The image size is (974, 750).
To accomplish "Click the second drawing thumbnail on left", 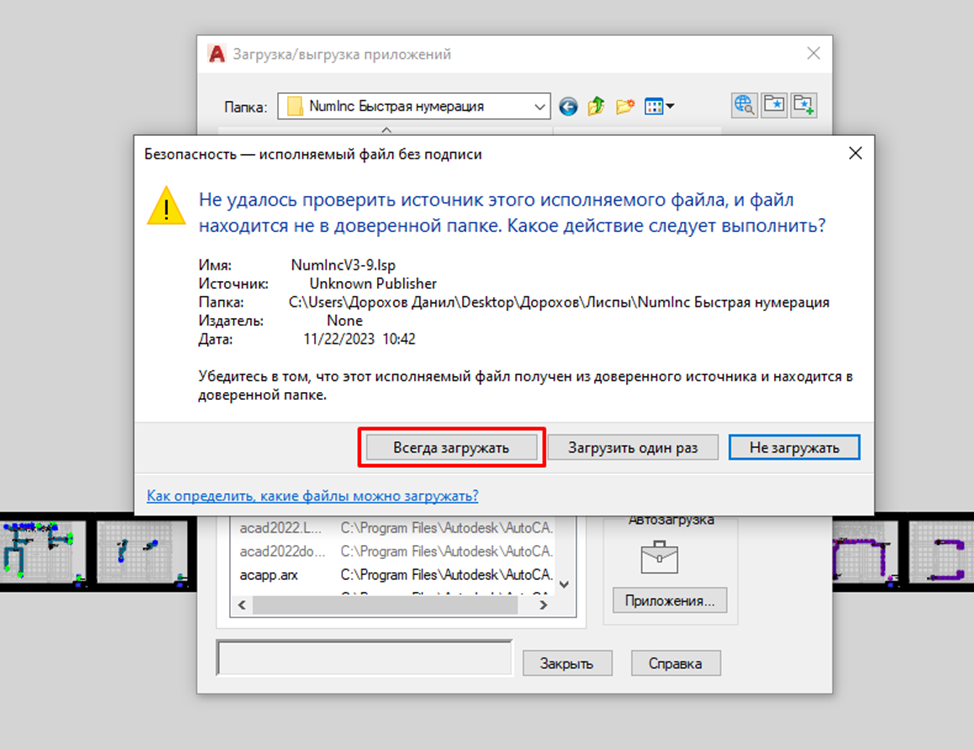I will (x=143, y=552).
